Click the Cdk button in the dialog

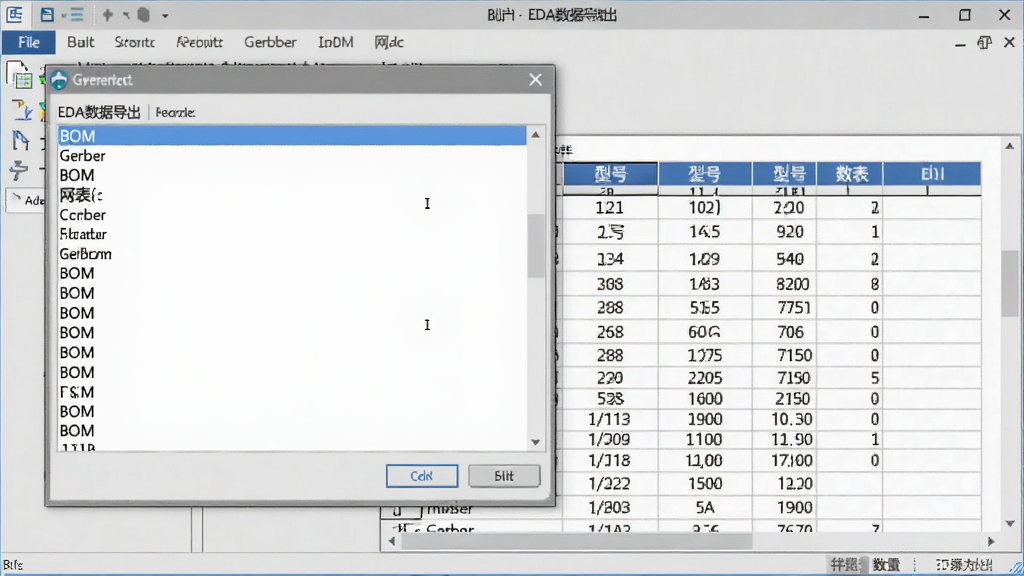[x=422, y=476]
